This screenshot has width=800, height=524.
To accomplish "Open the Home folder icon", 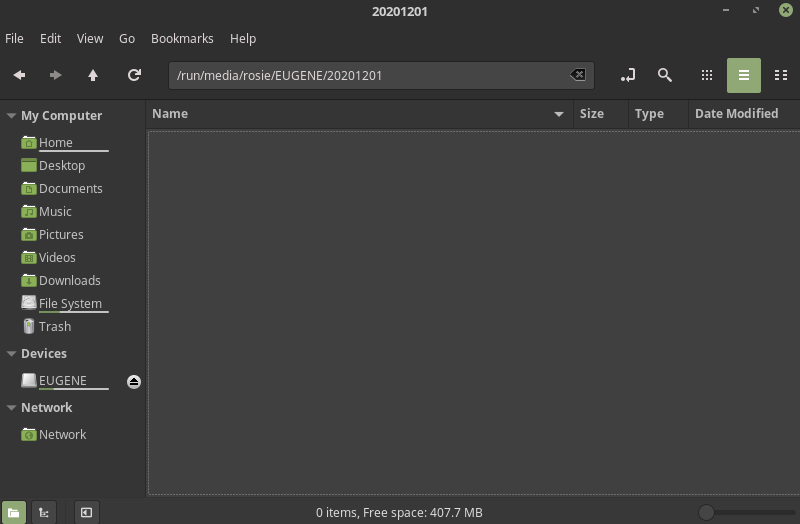I will tap(29, 142).
